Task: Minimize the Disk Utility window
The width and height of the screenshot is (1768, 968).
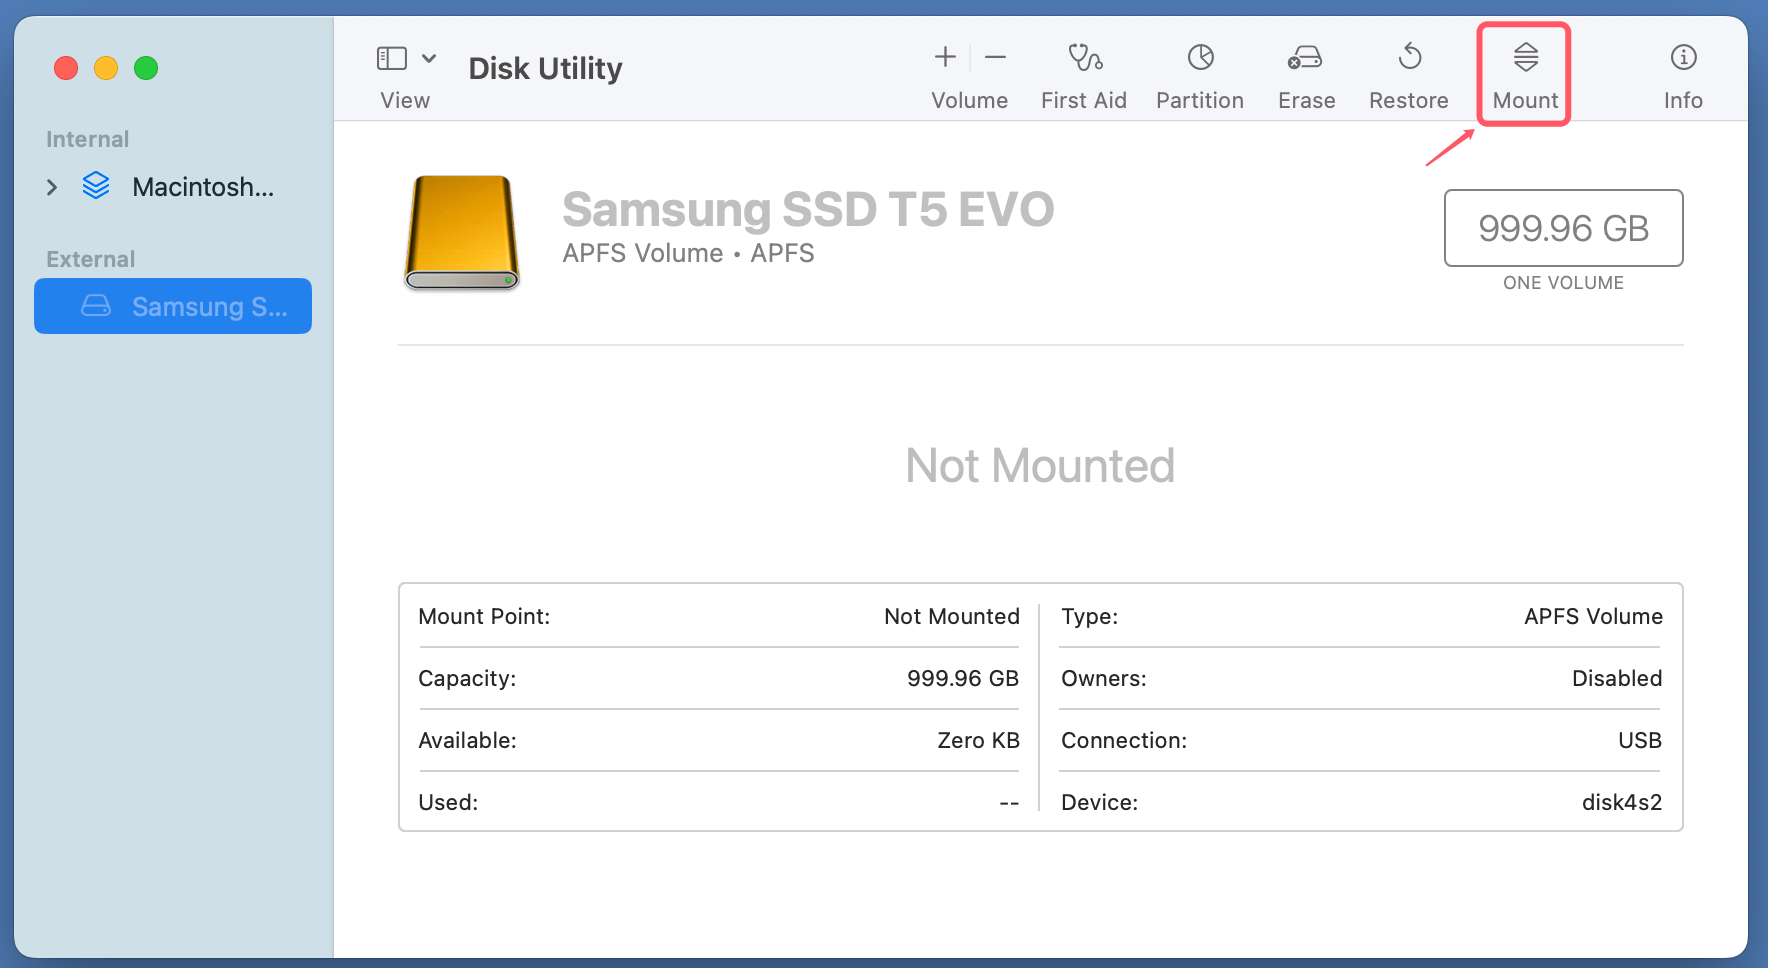Action: point(106,68)
